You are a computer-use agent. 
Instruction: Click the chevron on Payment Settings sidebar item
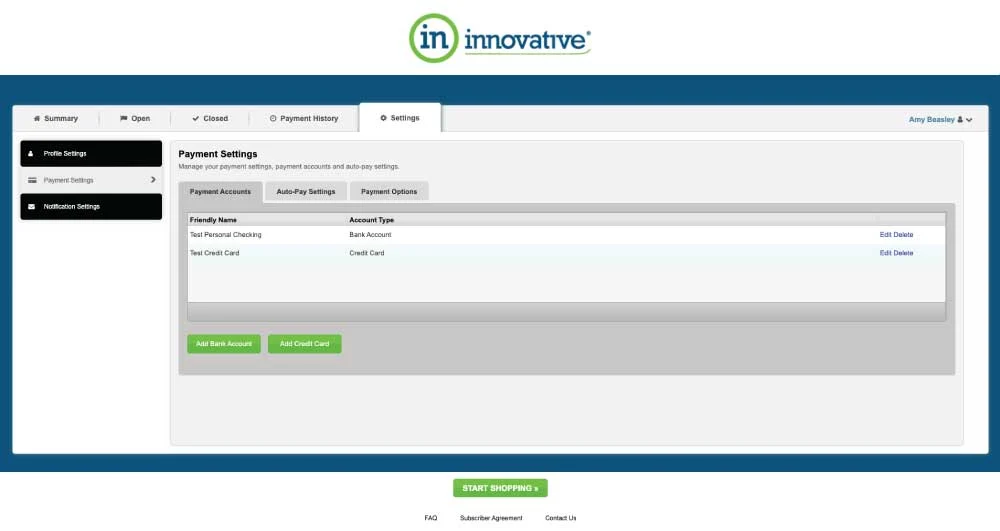coord(153,180)
